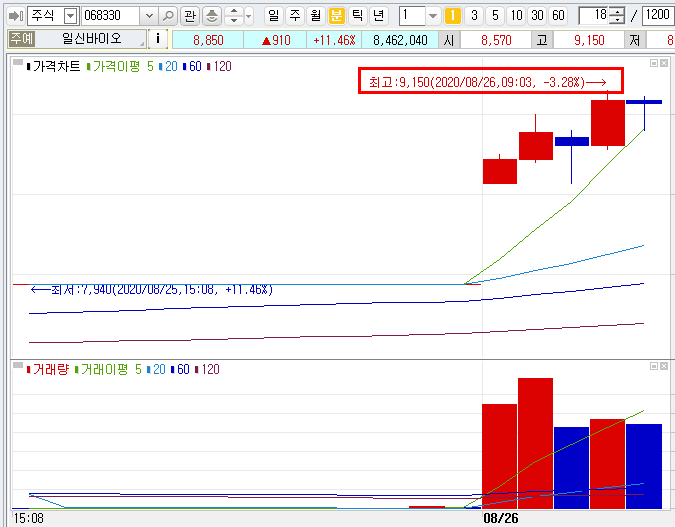Select the 10-minute interval button
The height and width of the screenshot is (527, 675).
pyautogui.click(x=516, y=16)
